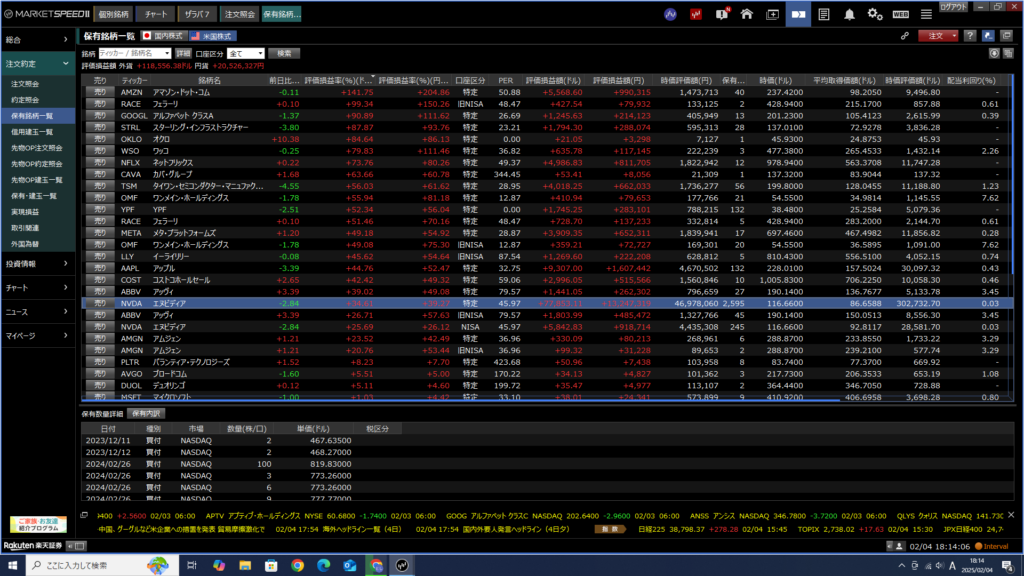
Task: Expand the 総合 sidebar section
Action: 37,40
